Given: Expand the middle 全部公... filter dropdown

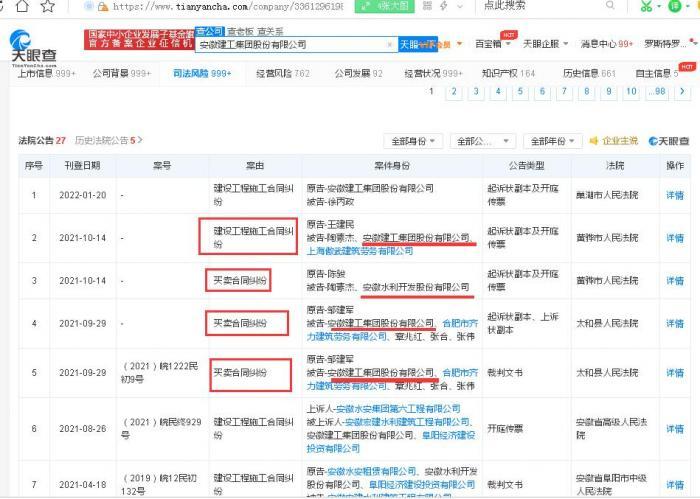Looking at the screenshot, I should click(482, 141).
